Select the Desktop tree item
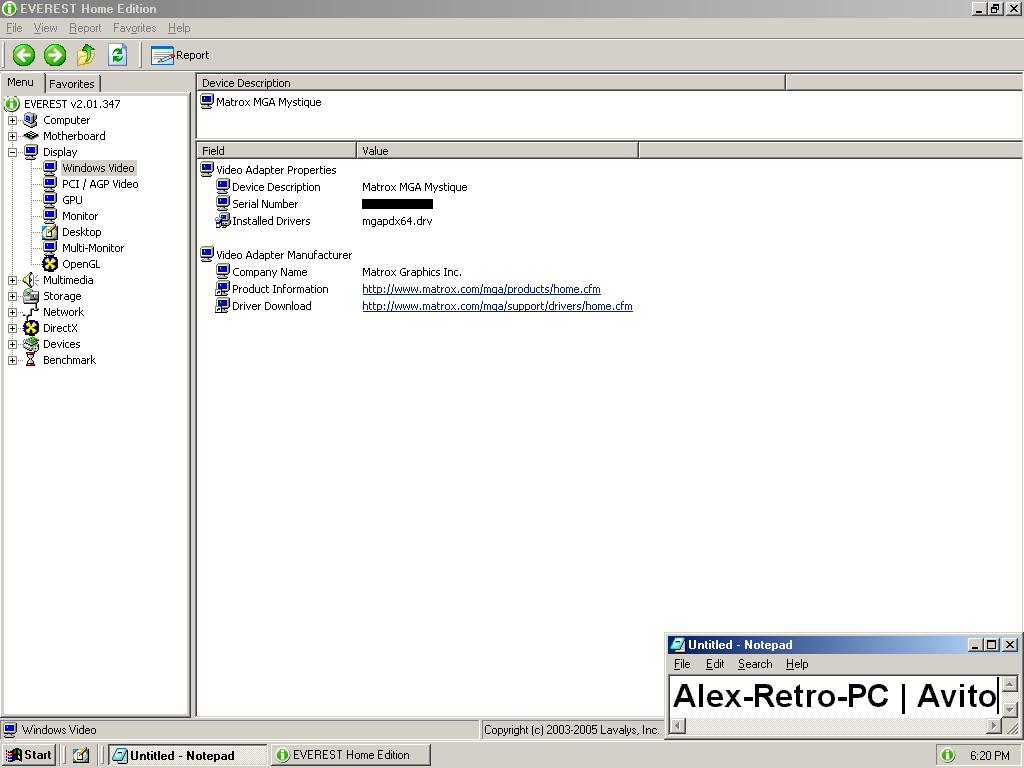Screen dimensions: 1024x768 coord(81,232)
